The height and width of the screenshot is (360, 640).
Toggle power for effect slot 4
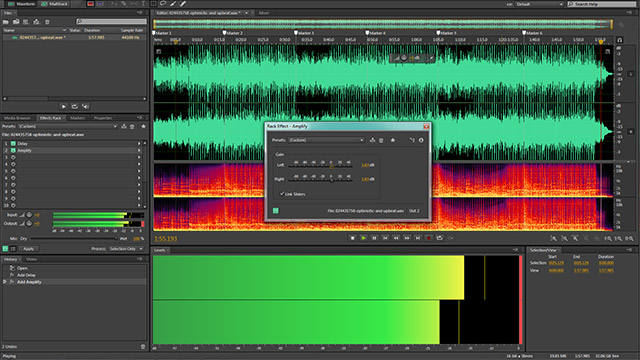pyautogui.click(x=13, y=164)
